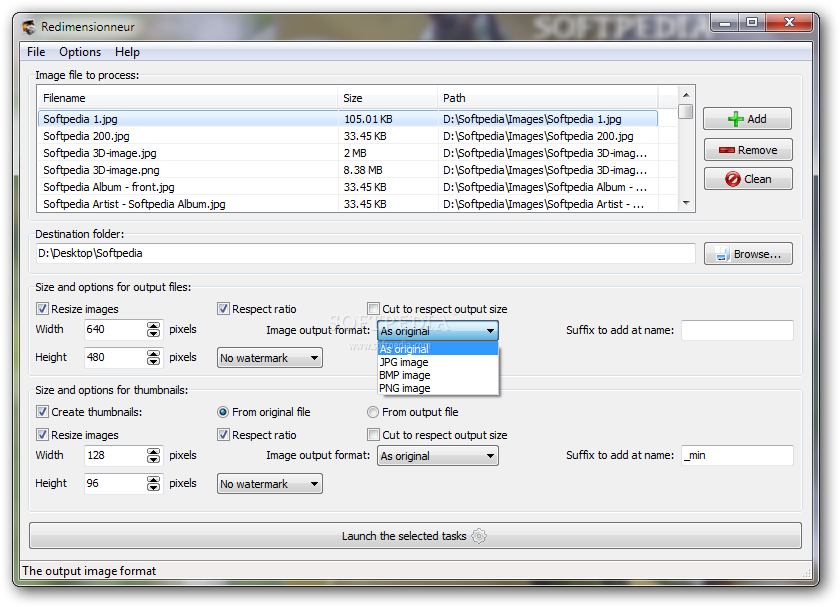Select the Softpedia 3D-image.png row
Viewport: 840px width, 607px height.
tap(348, 170)
